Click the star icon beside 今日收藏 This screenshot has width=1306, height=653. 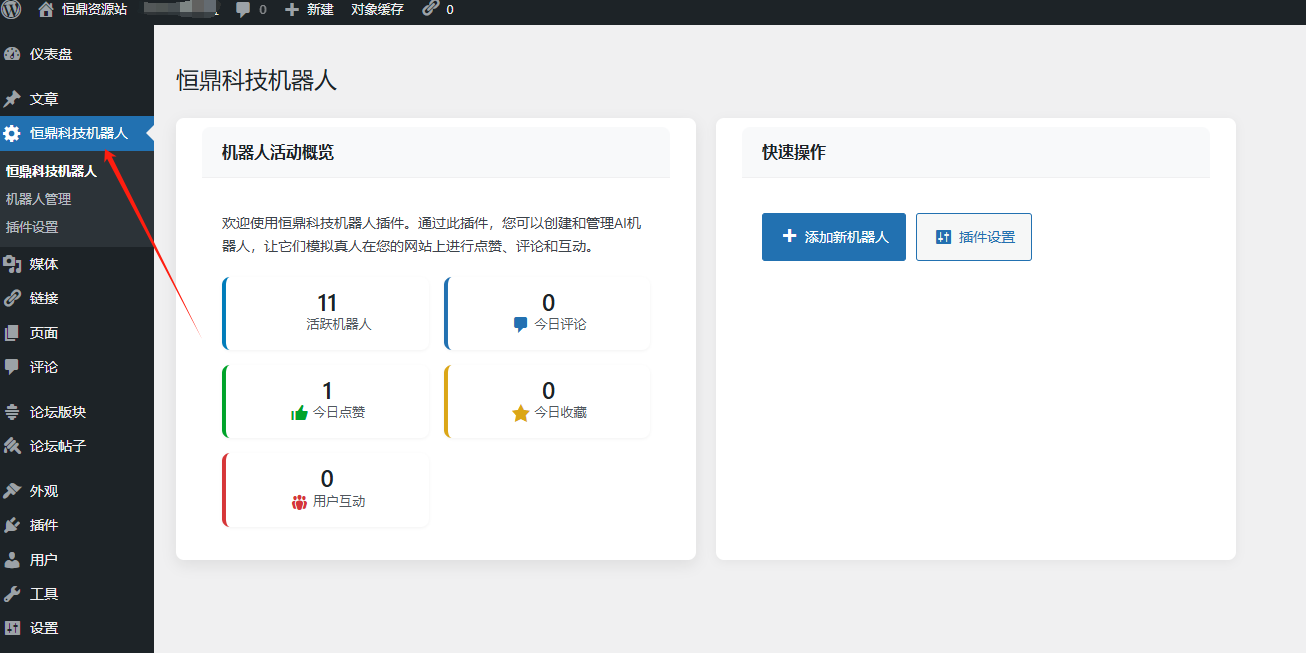[x=520, y=413]
